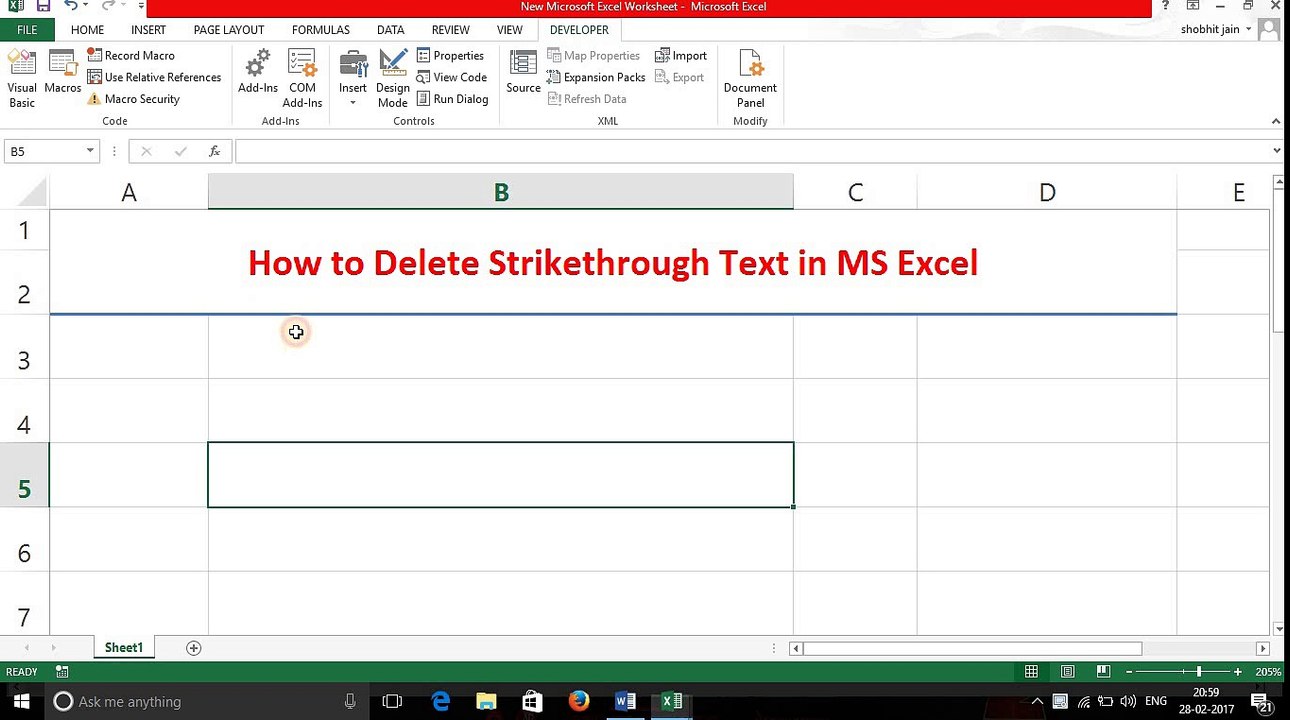Open control Properties
1290x720 pixels.
coord(450,56)
